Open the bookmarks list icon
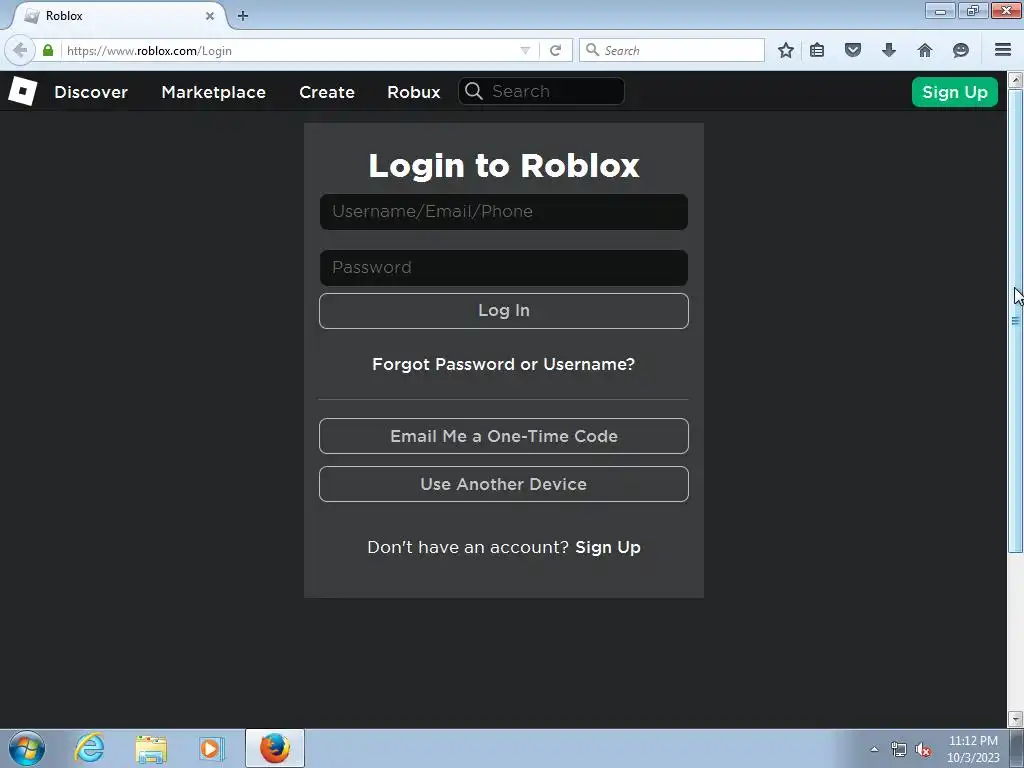This screenshot has width=1024, height=768. (817, 50)
